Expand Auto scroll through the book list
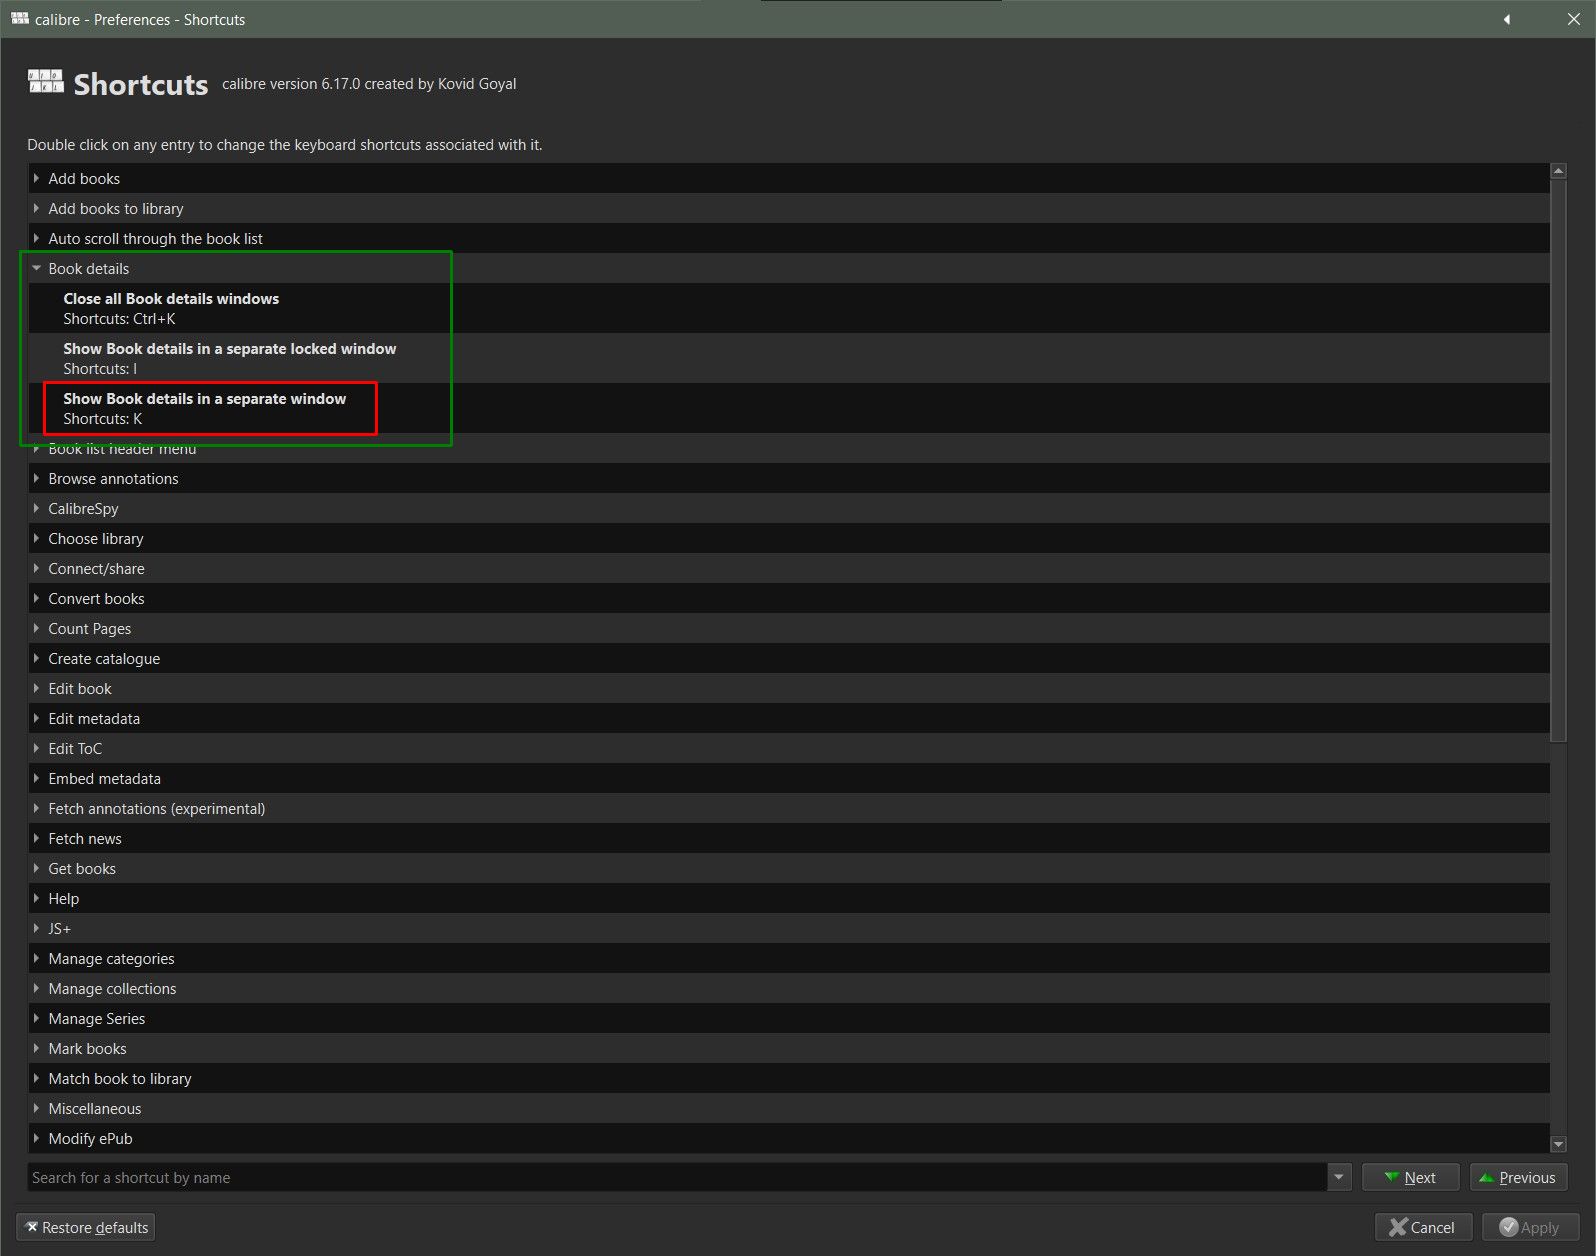The image size is (1596, 1256). tap(36, 238)
